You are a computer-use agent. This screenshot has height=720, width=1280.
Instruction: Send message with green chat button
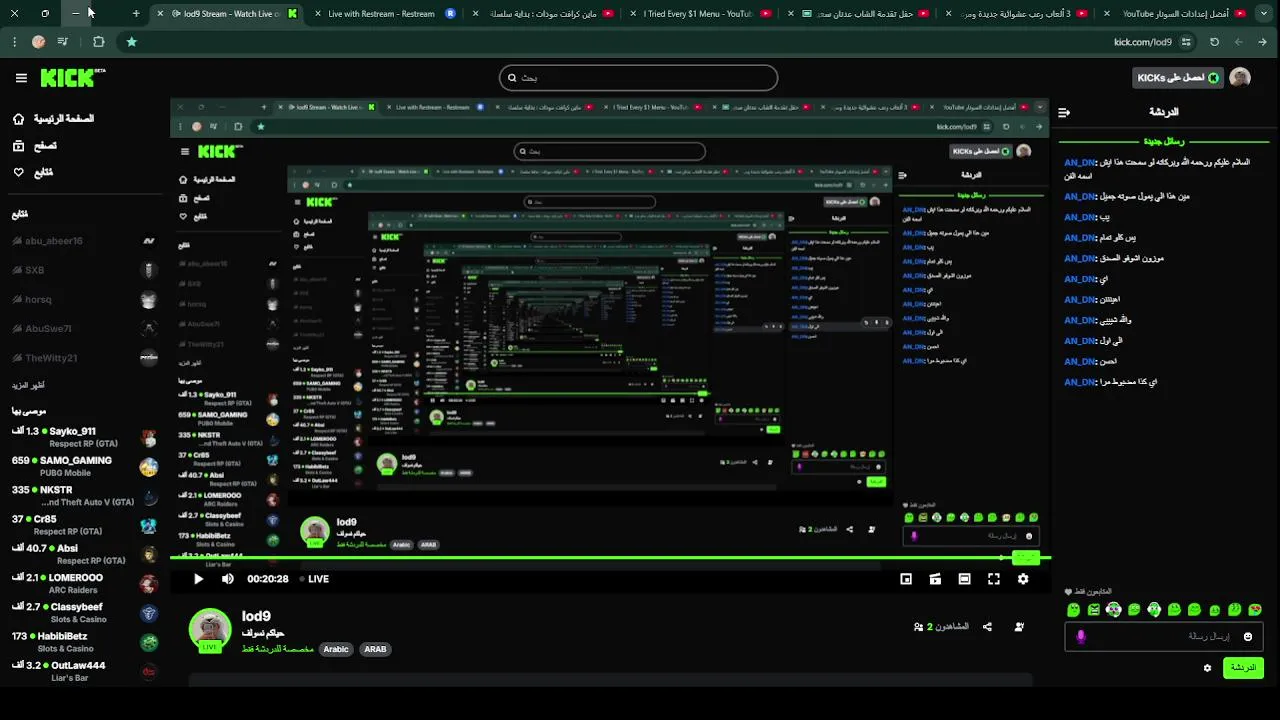(1243, 667)
